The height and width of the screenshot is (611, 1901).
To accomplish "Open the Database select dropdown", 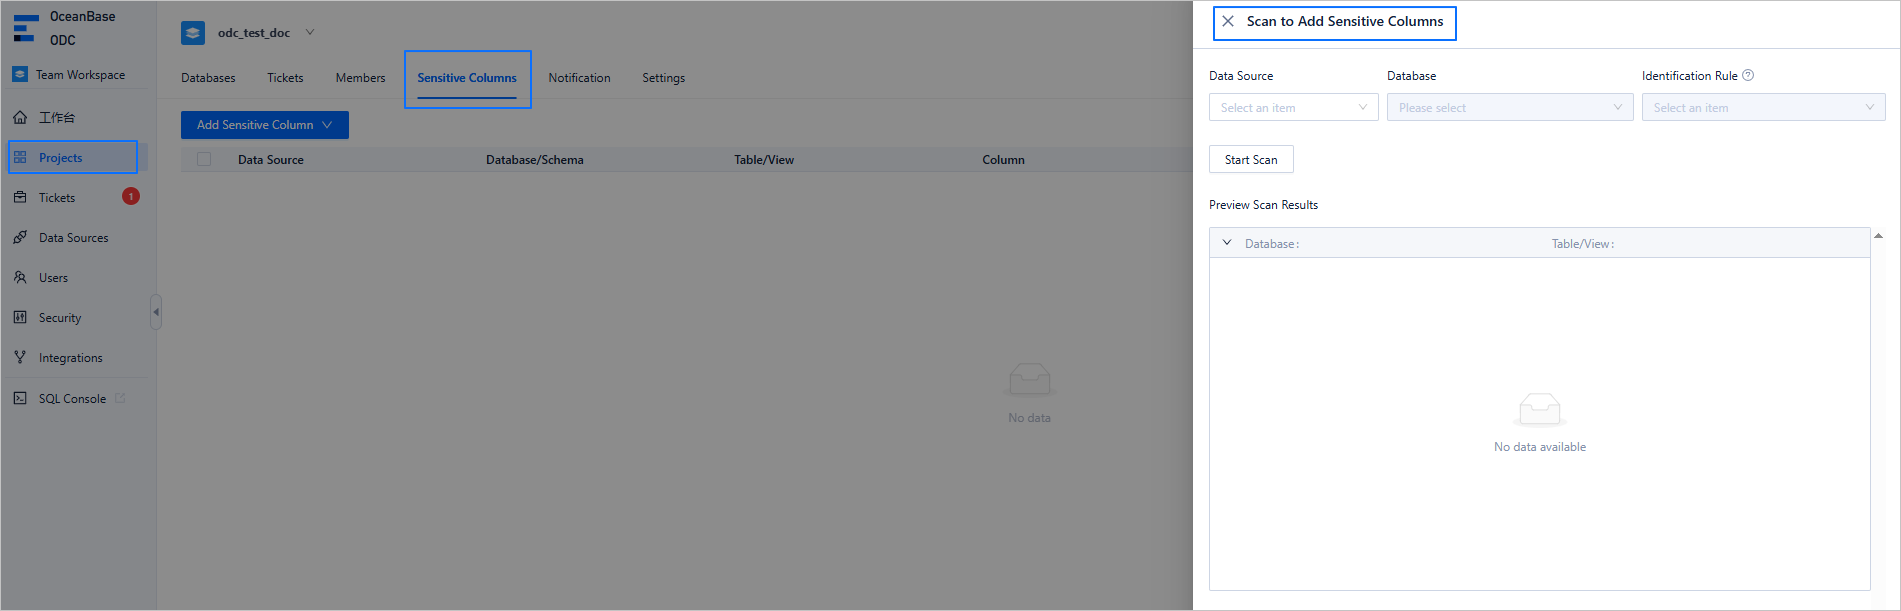I will pyautogui.click(x=1509, y=108).
